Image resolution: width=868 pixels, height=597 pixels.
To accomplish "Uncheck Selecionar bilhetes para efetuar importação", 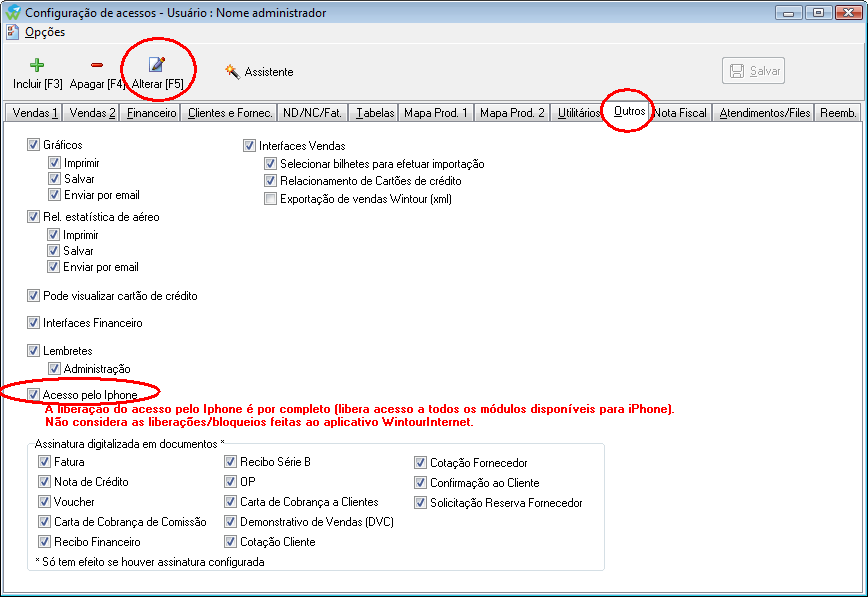I will pyautogui.click(x=270, y=164).
